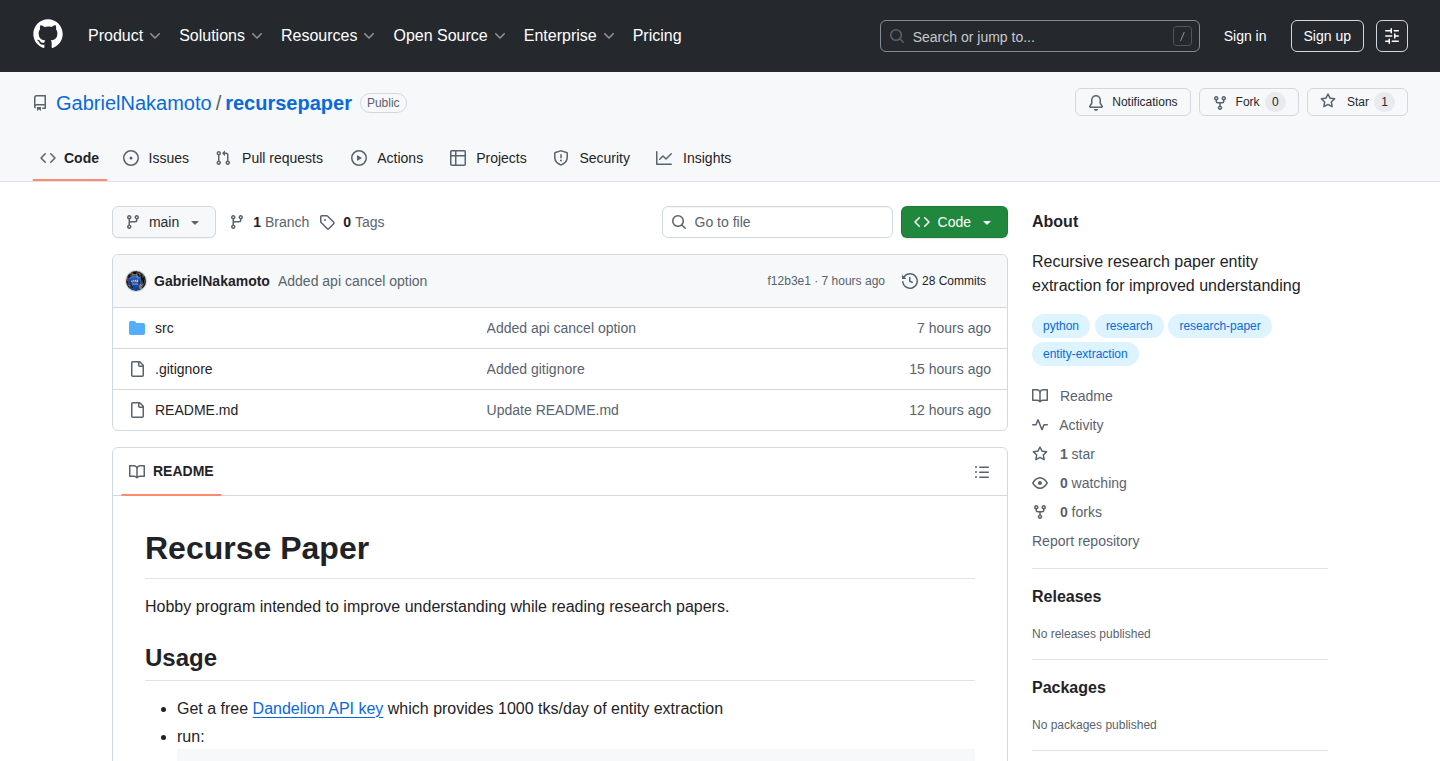Focus the Go to file field
This screenshot has height=761, width=1440.
pos(777,222)
